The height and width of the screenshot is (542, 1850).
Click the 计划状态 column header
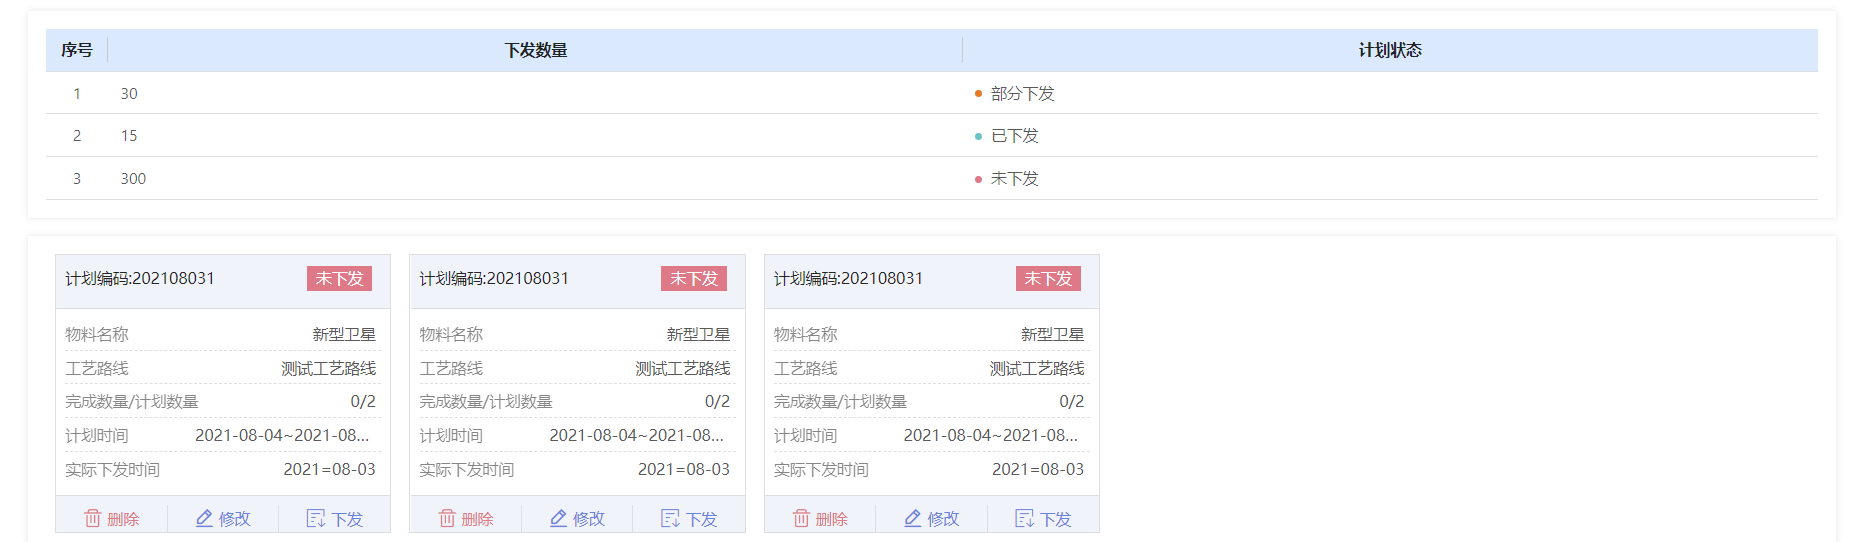1390,50
